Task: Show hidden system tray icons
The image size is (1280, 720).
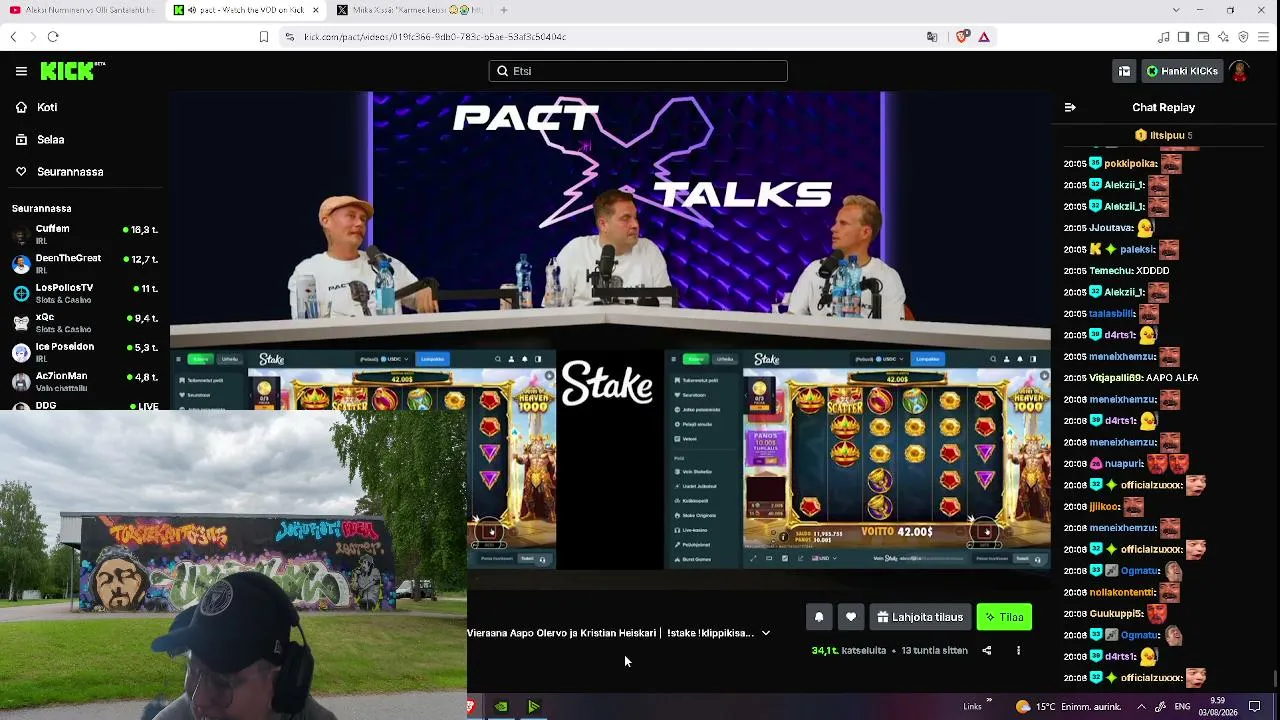Action: coord(1141,707)
